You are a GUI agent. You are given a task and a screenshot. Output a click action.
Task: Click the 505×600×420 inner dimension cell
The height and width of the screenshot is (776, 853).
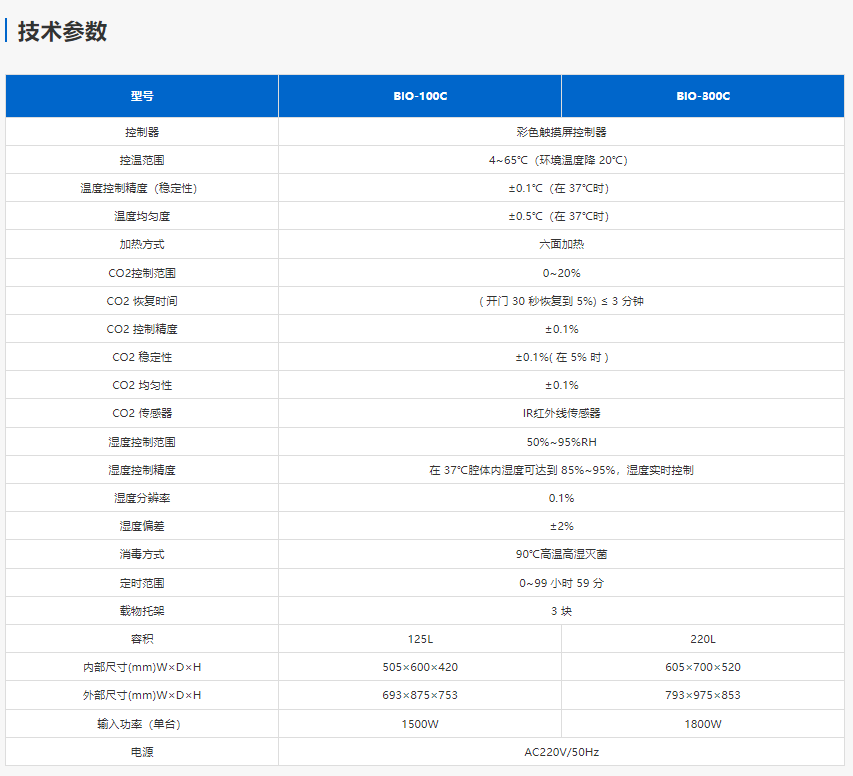tap(419, 667)
